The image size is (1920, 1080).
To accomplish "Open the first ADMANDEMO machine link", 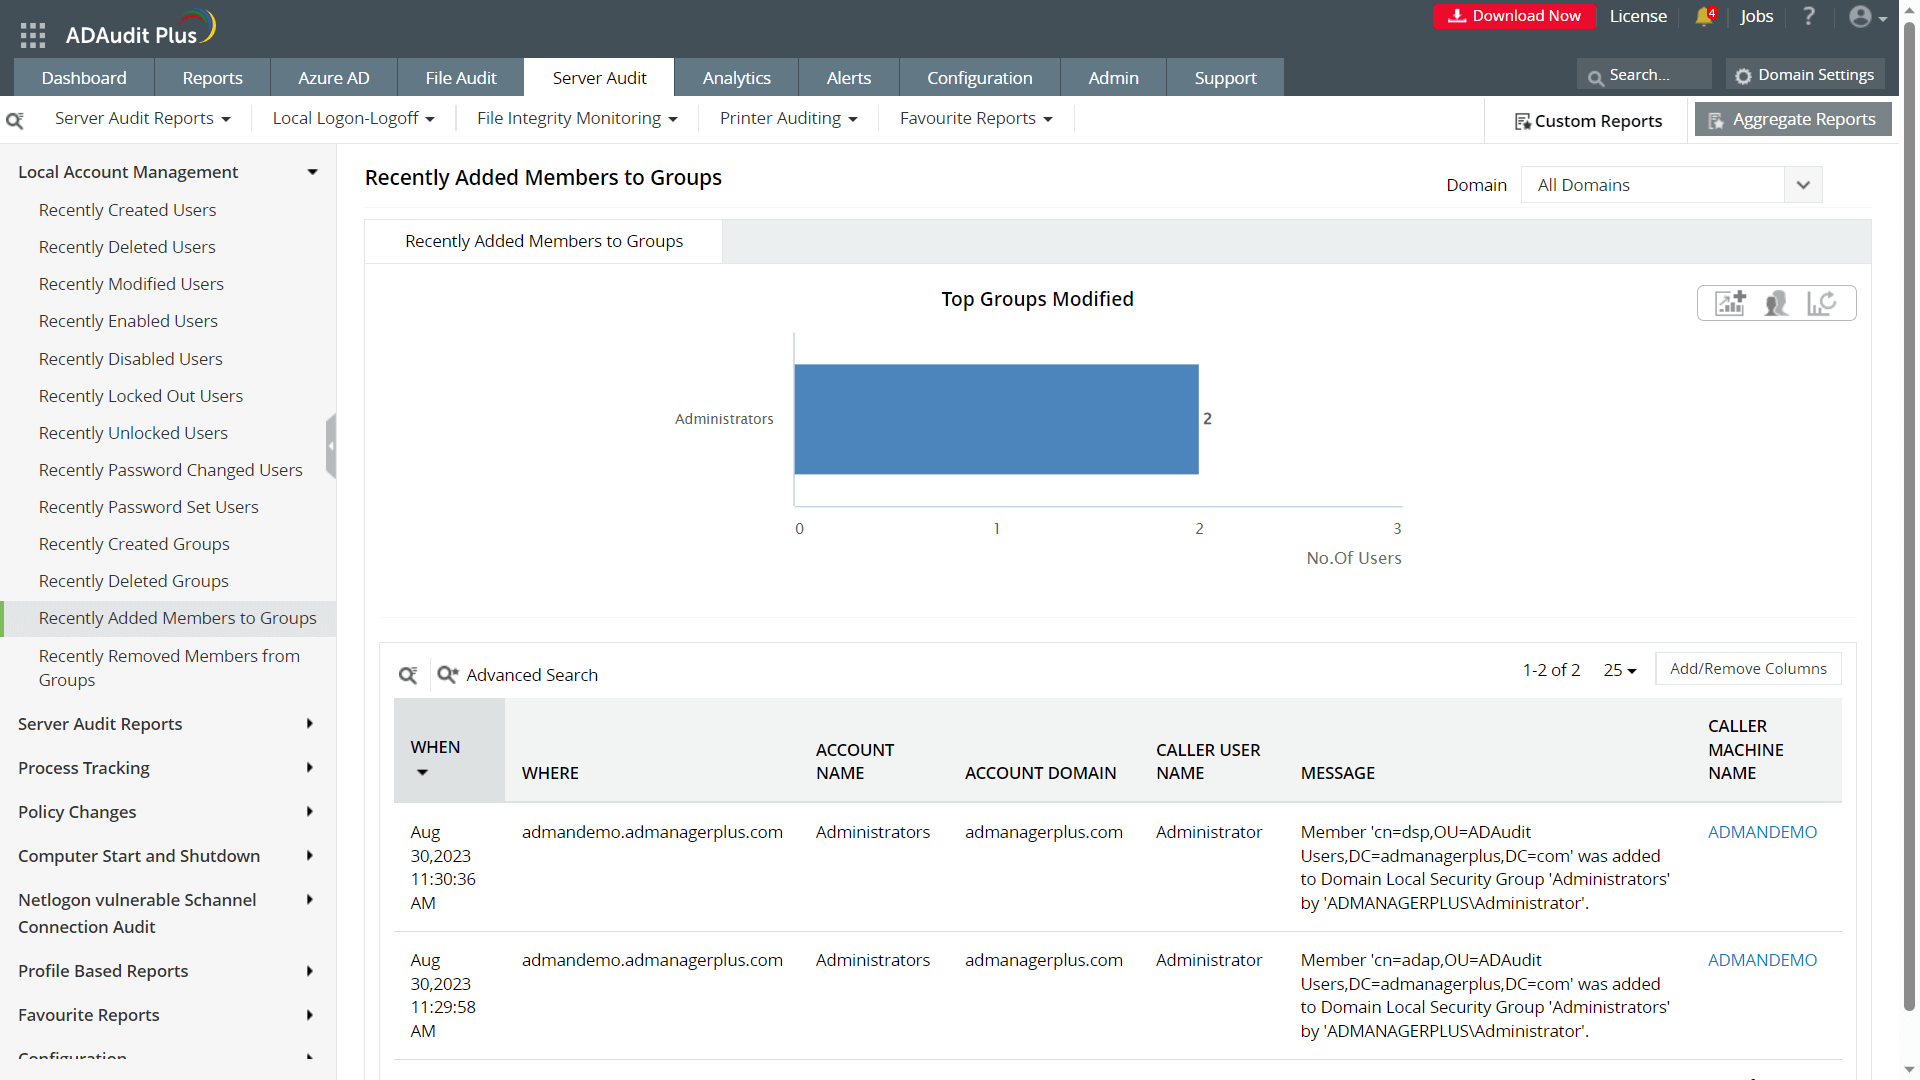I will 1762,832.
